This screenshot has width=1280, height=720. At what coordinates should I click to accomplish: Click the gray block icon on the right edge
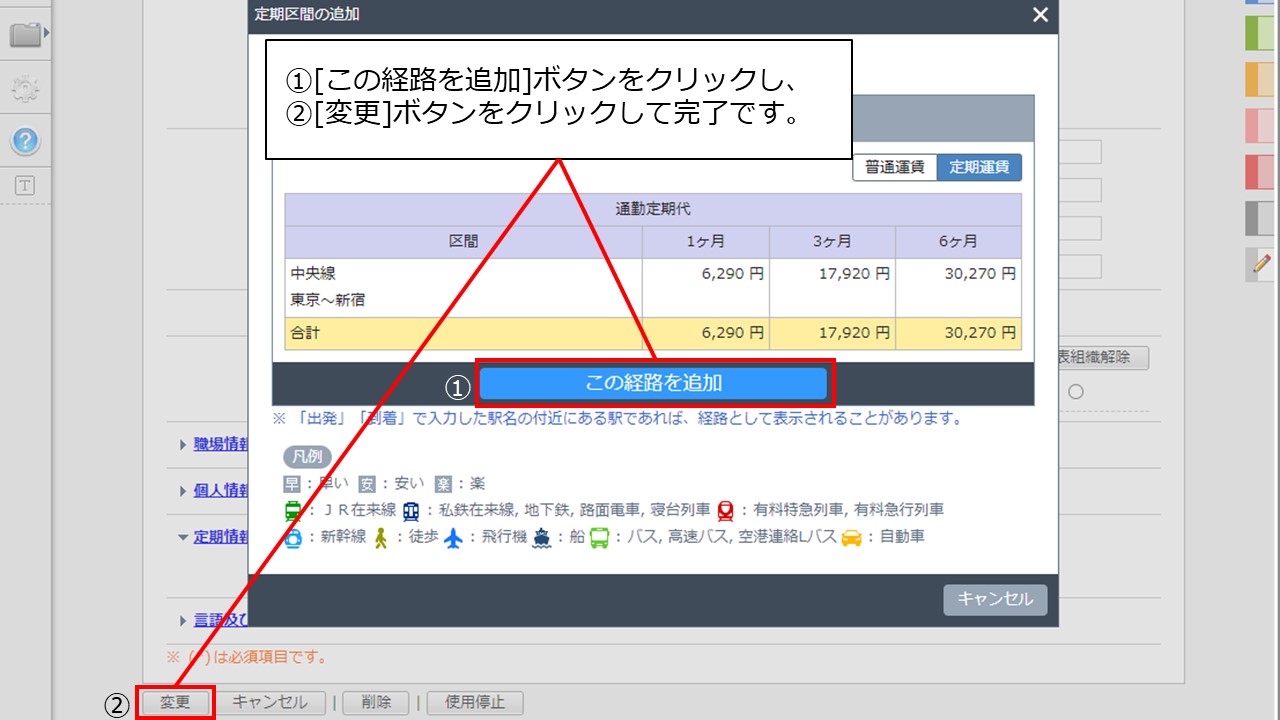tap(1258, 217)
